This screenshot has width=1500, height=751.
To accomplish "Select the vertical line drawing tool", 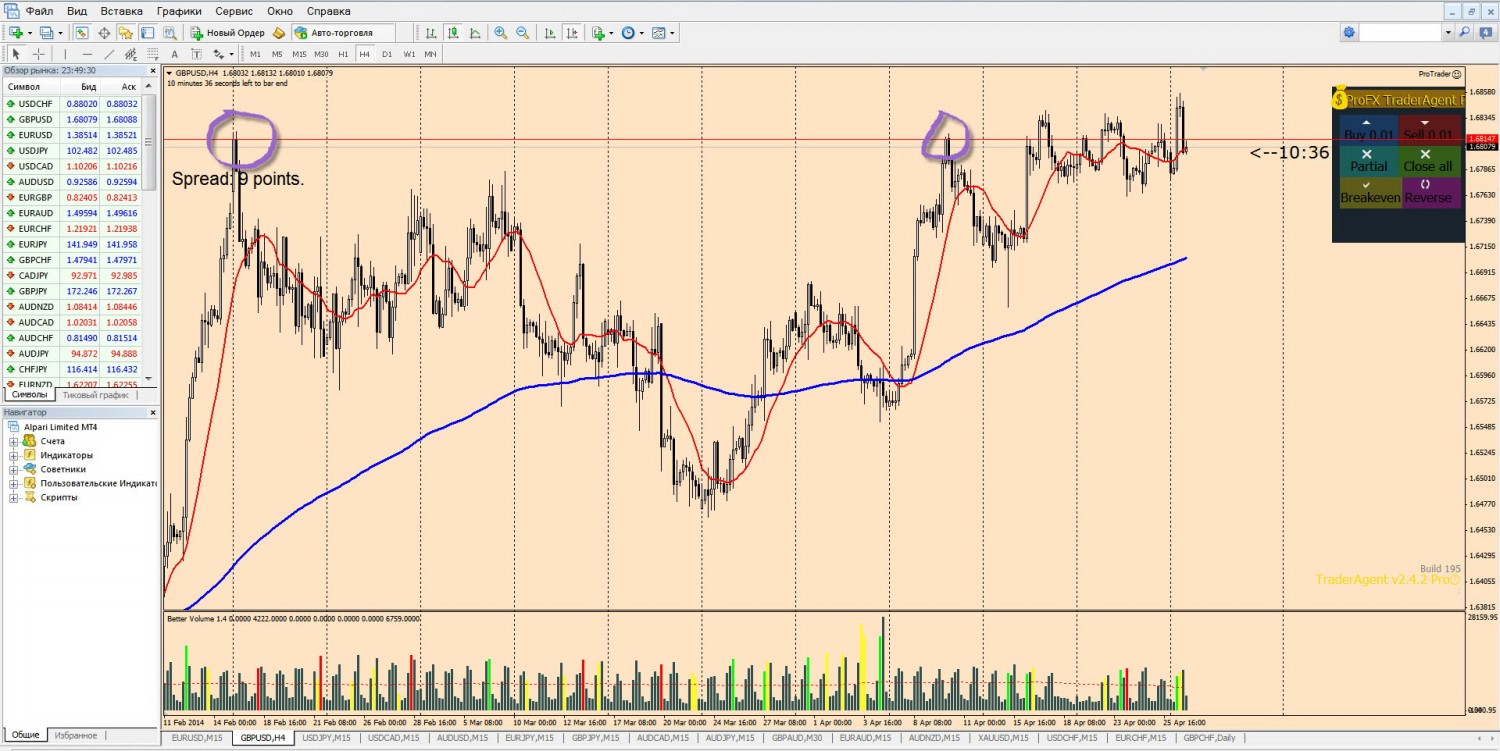I will tap(65, 54).
